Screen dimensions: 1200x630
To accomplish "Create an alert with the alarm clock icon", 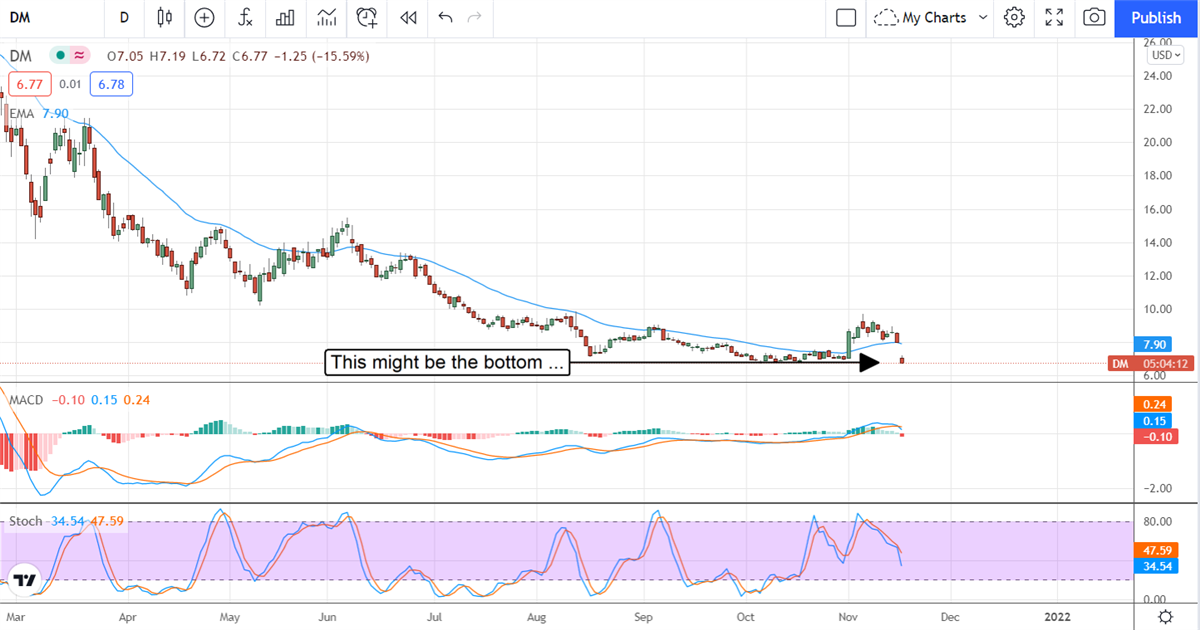I will (367, 17).
